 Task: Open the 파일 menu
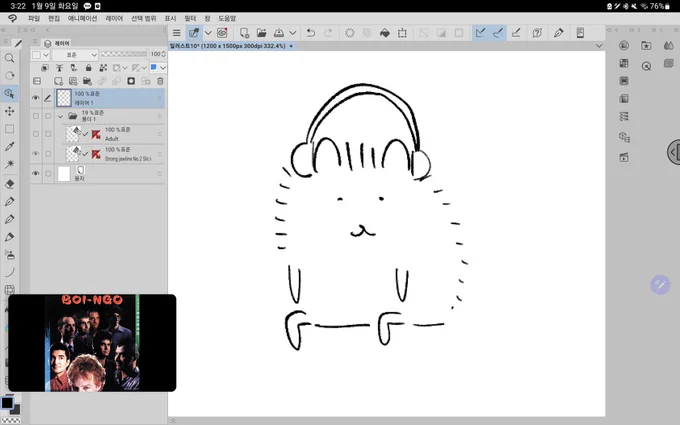pyautogui.click(x=34, y=19)
